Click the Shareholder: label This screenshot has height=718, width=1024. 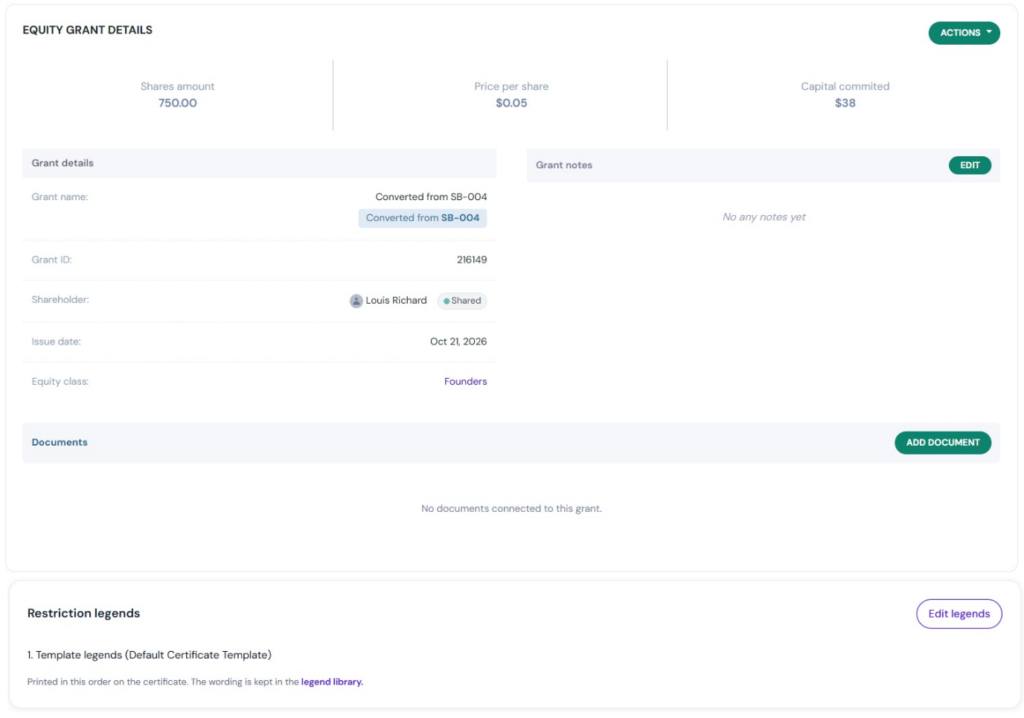(x=60, y=300)
